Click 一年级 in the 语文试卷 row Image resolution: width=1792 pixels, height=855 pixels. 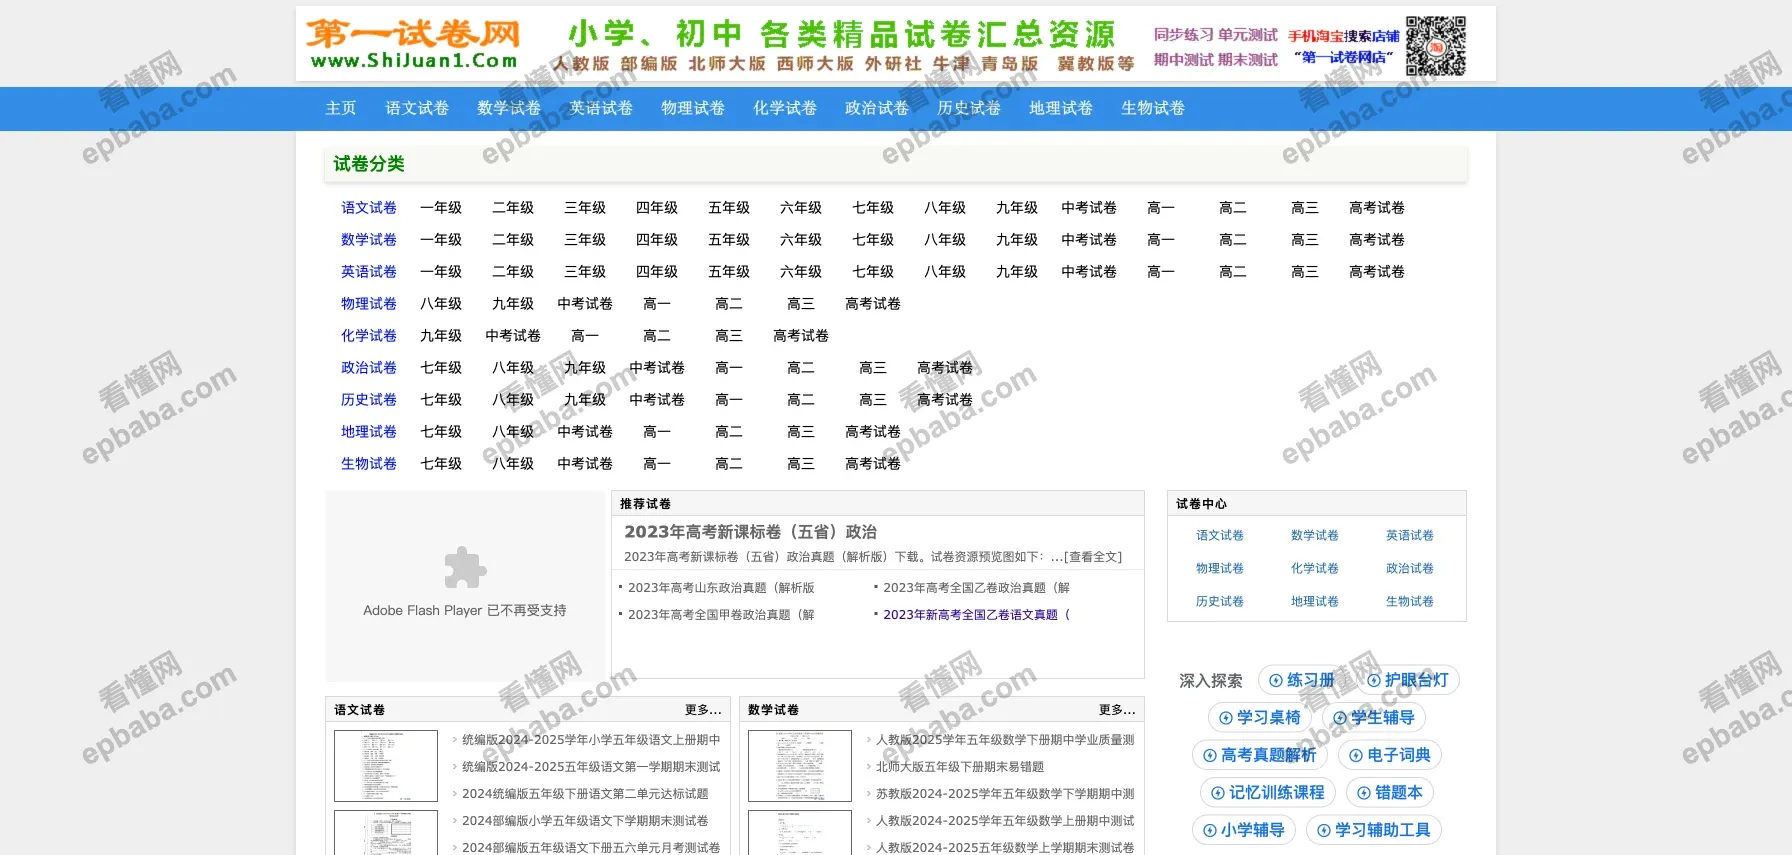coord(441,208)
